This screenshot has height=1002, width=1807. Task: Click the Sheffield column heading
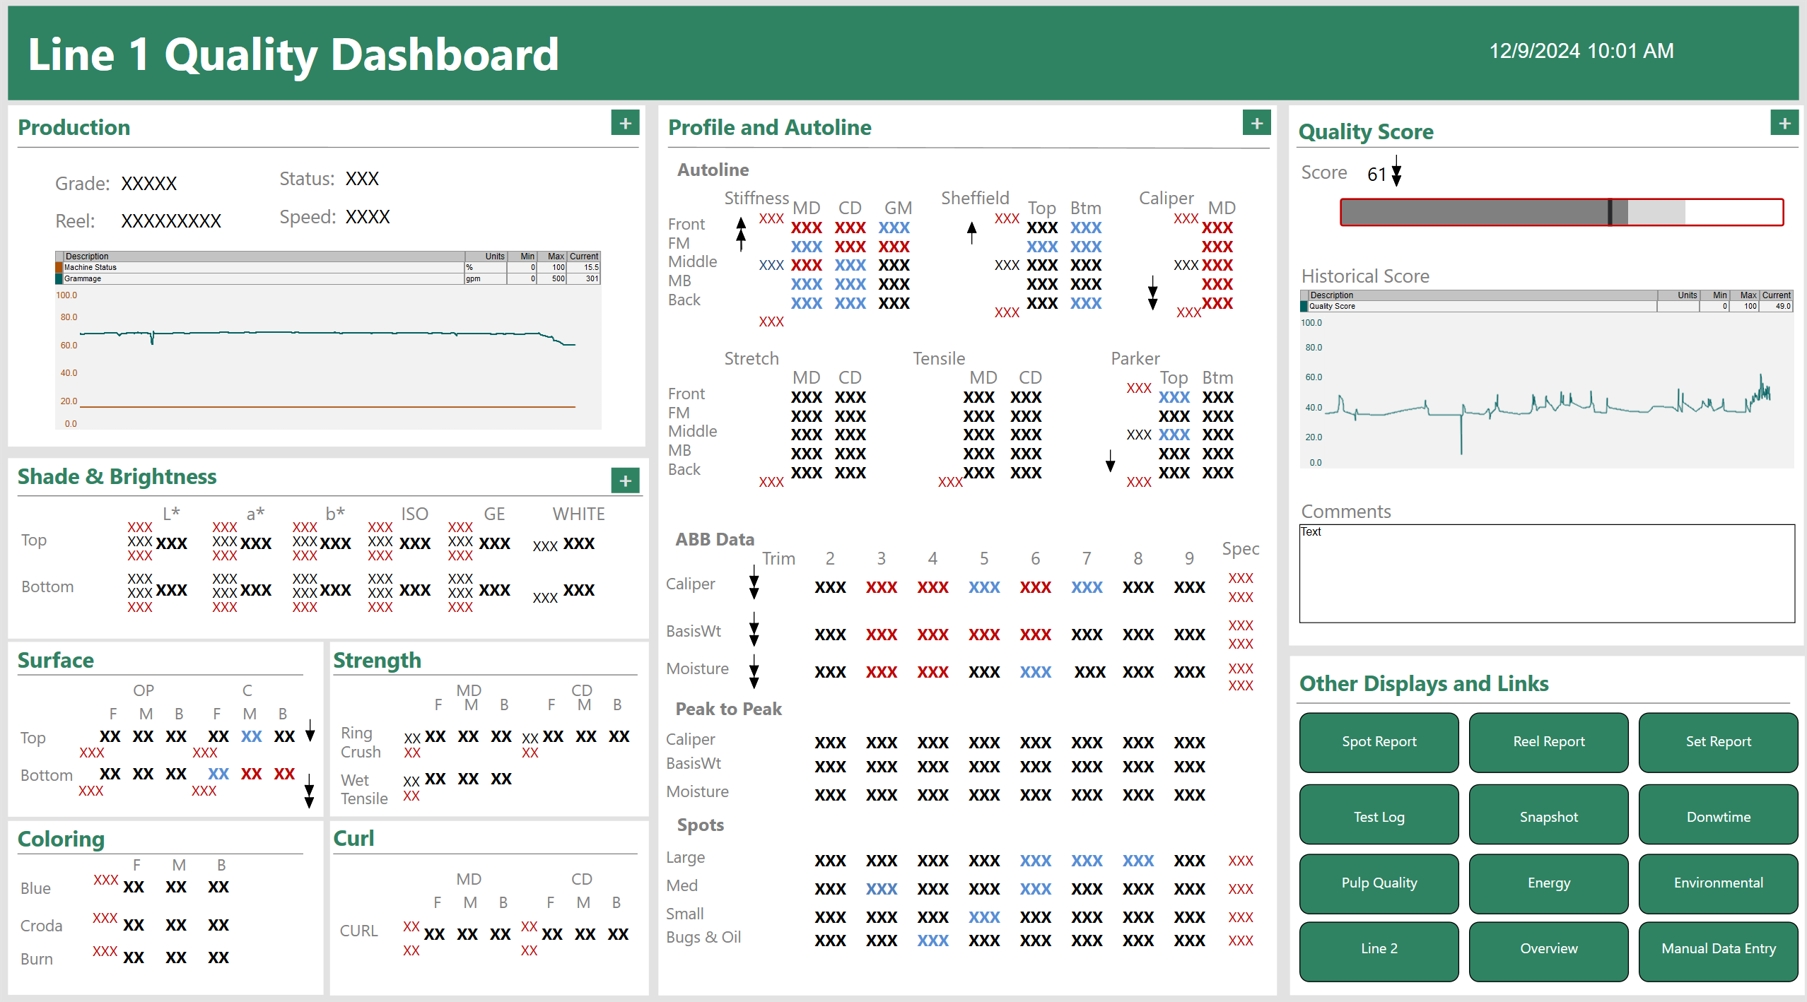pos(975,198)
